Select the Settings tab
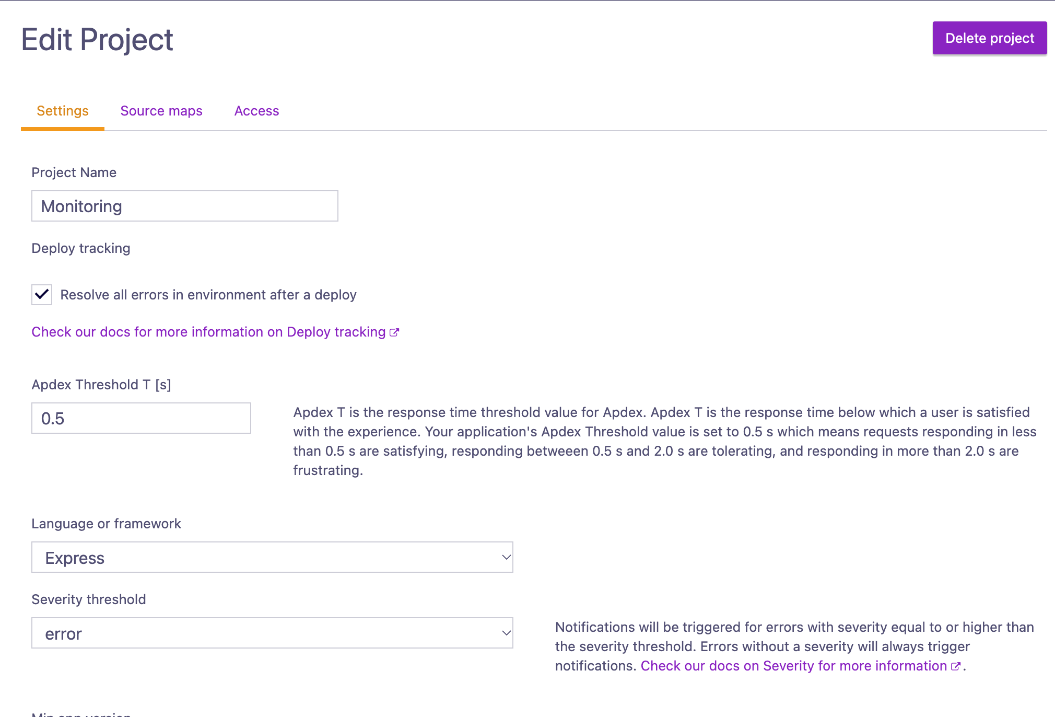Viewport: 1055px width, 717px height. pyautogui.click(x=63, y=111)
